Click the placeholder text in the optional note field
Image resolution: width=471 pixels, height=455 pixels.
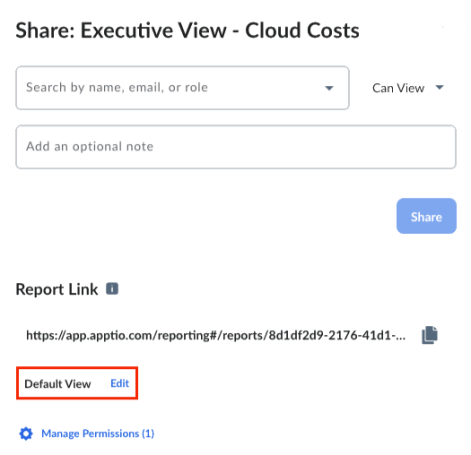(90, 146)
